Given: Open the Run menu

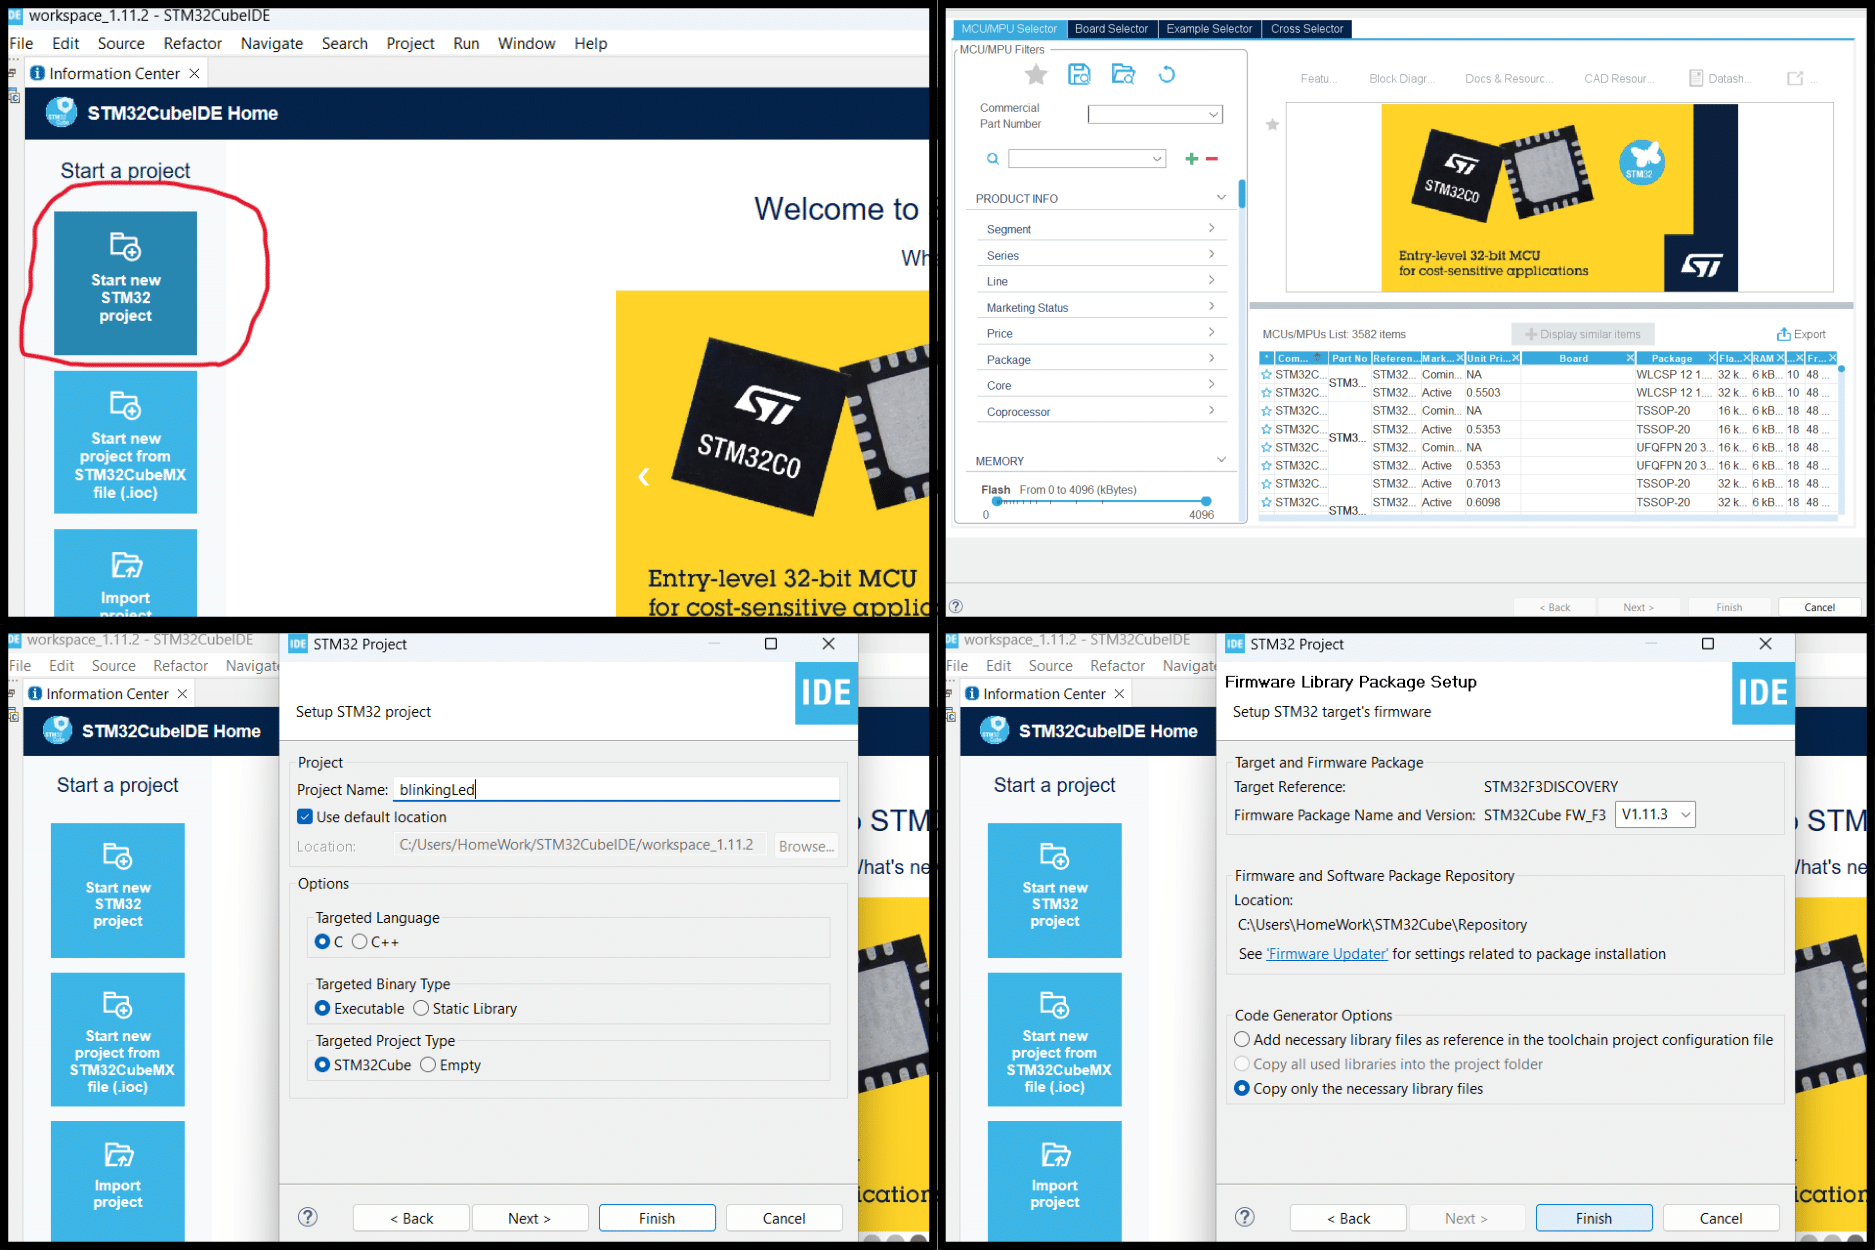Looking at the screenshot, I should tap(466, 43).
